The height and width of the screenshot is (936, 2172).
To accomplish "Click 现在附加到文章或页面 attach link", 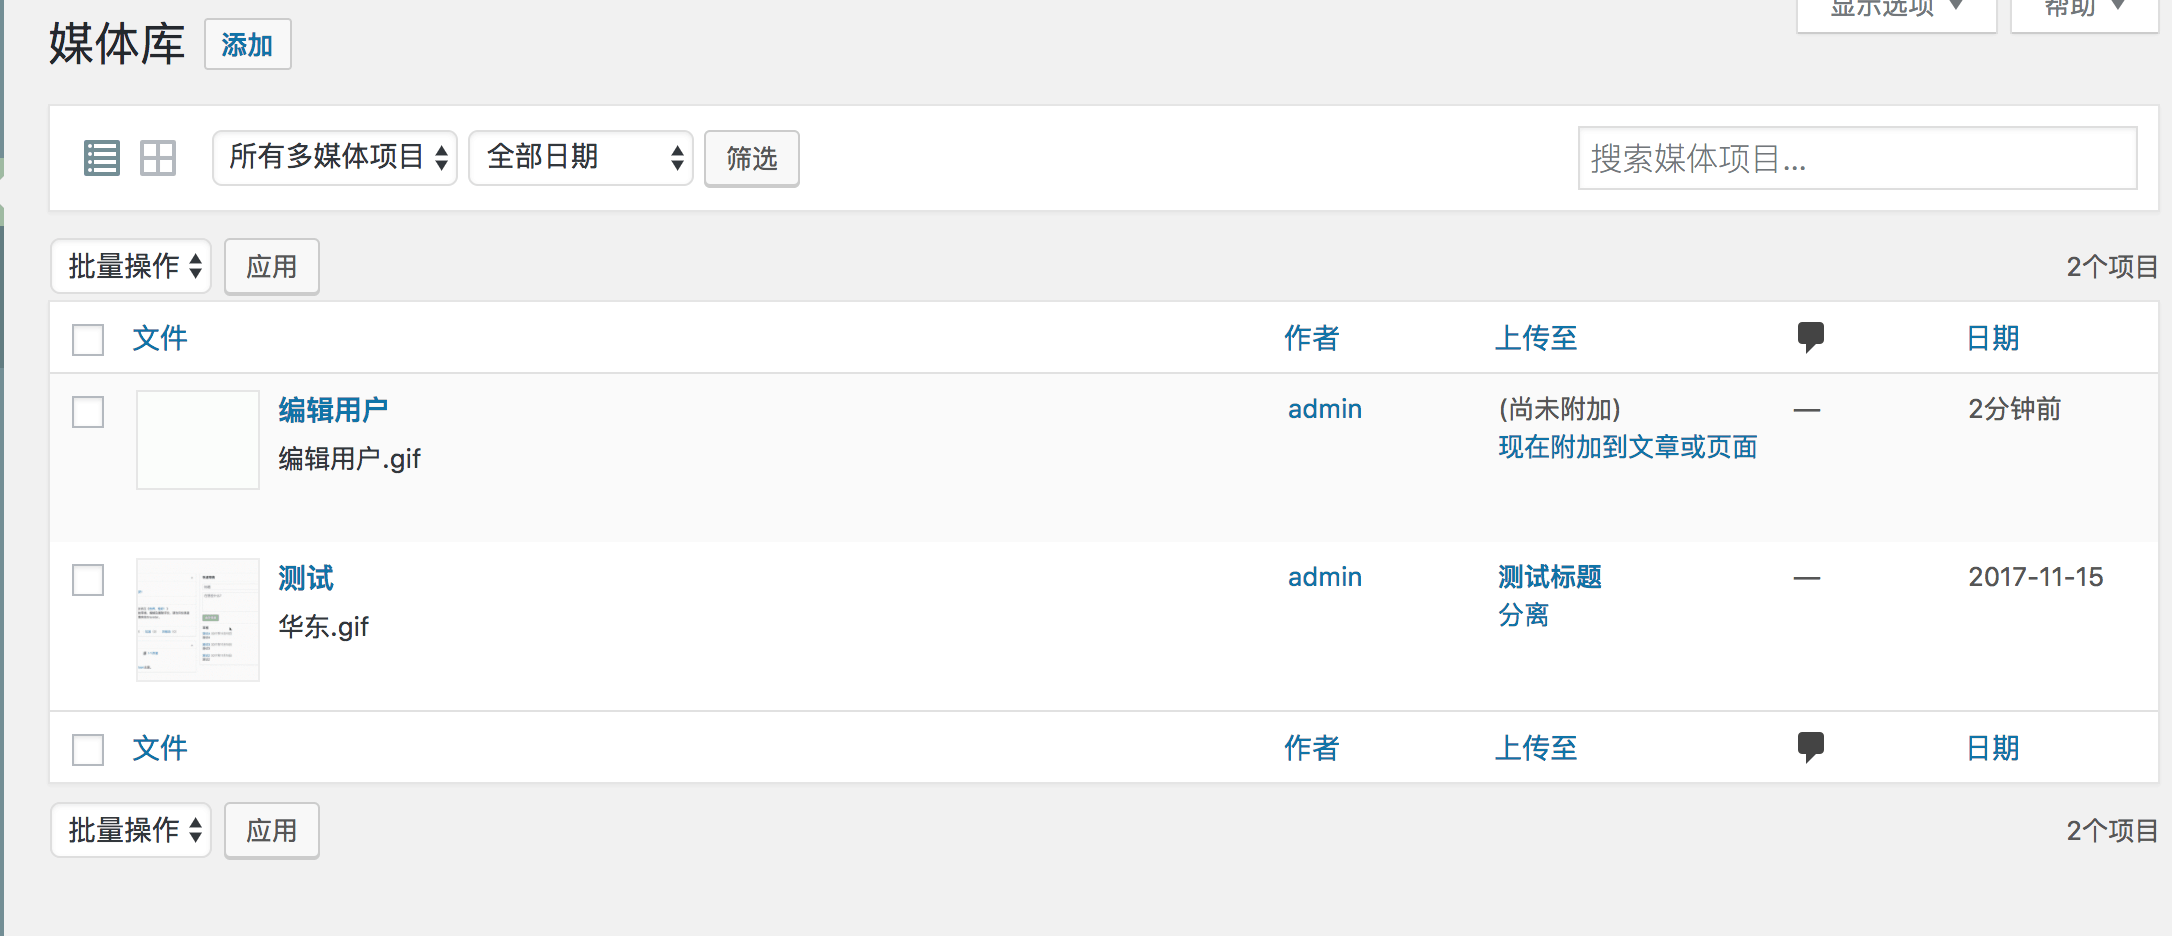I will click(x=1627, y=447).
